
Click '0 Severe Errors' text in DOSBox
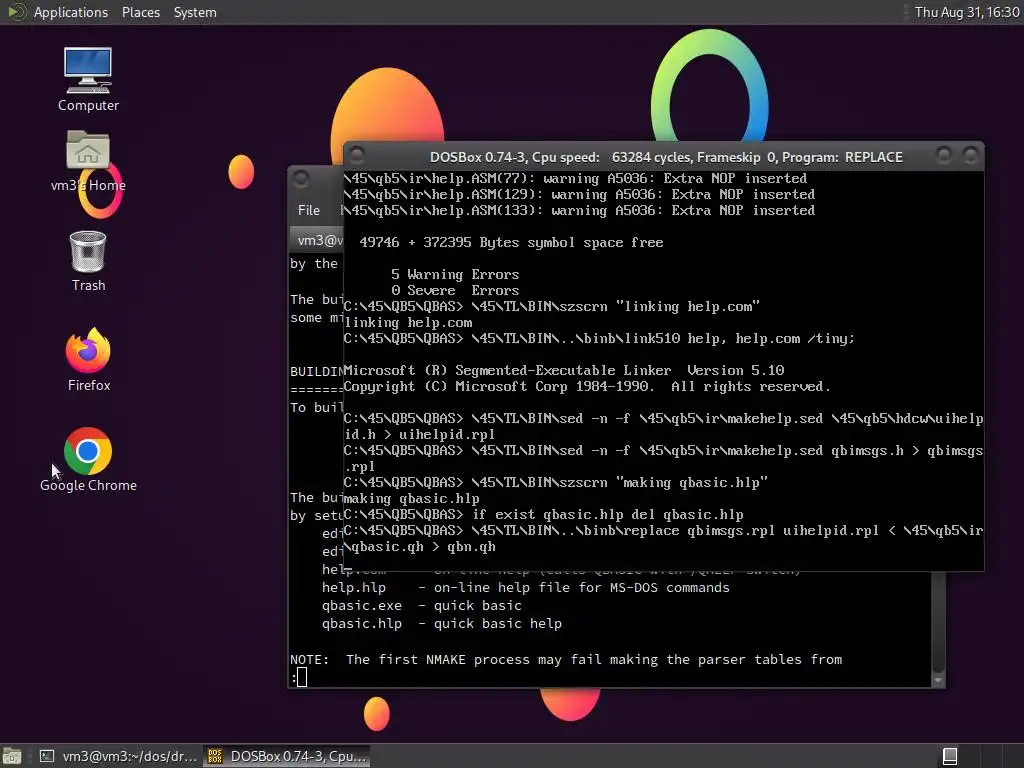tap(455, 290)
